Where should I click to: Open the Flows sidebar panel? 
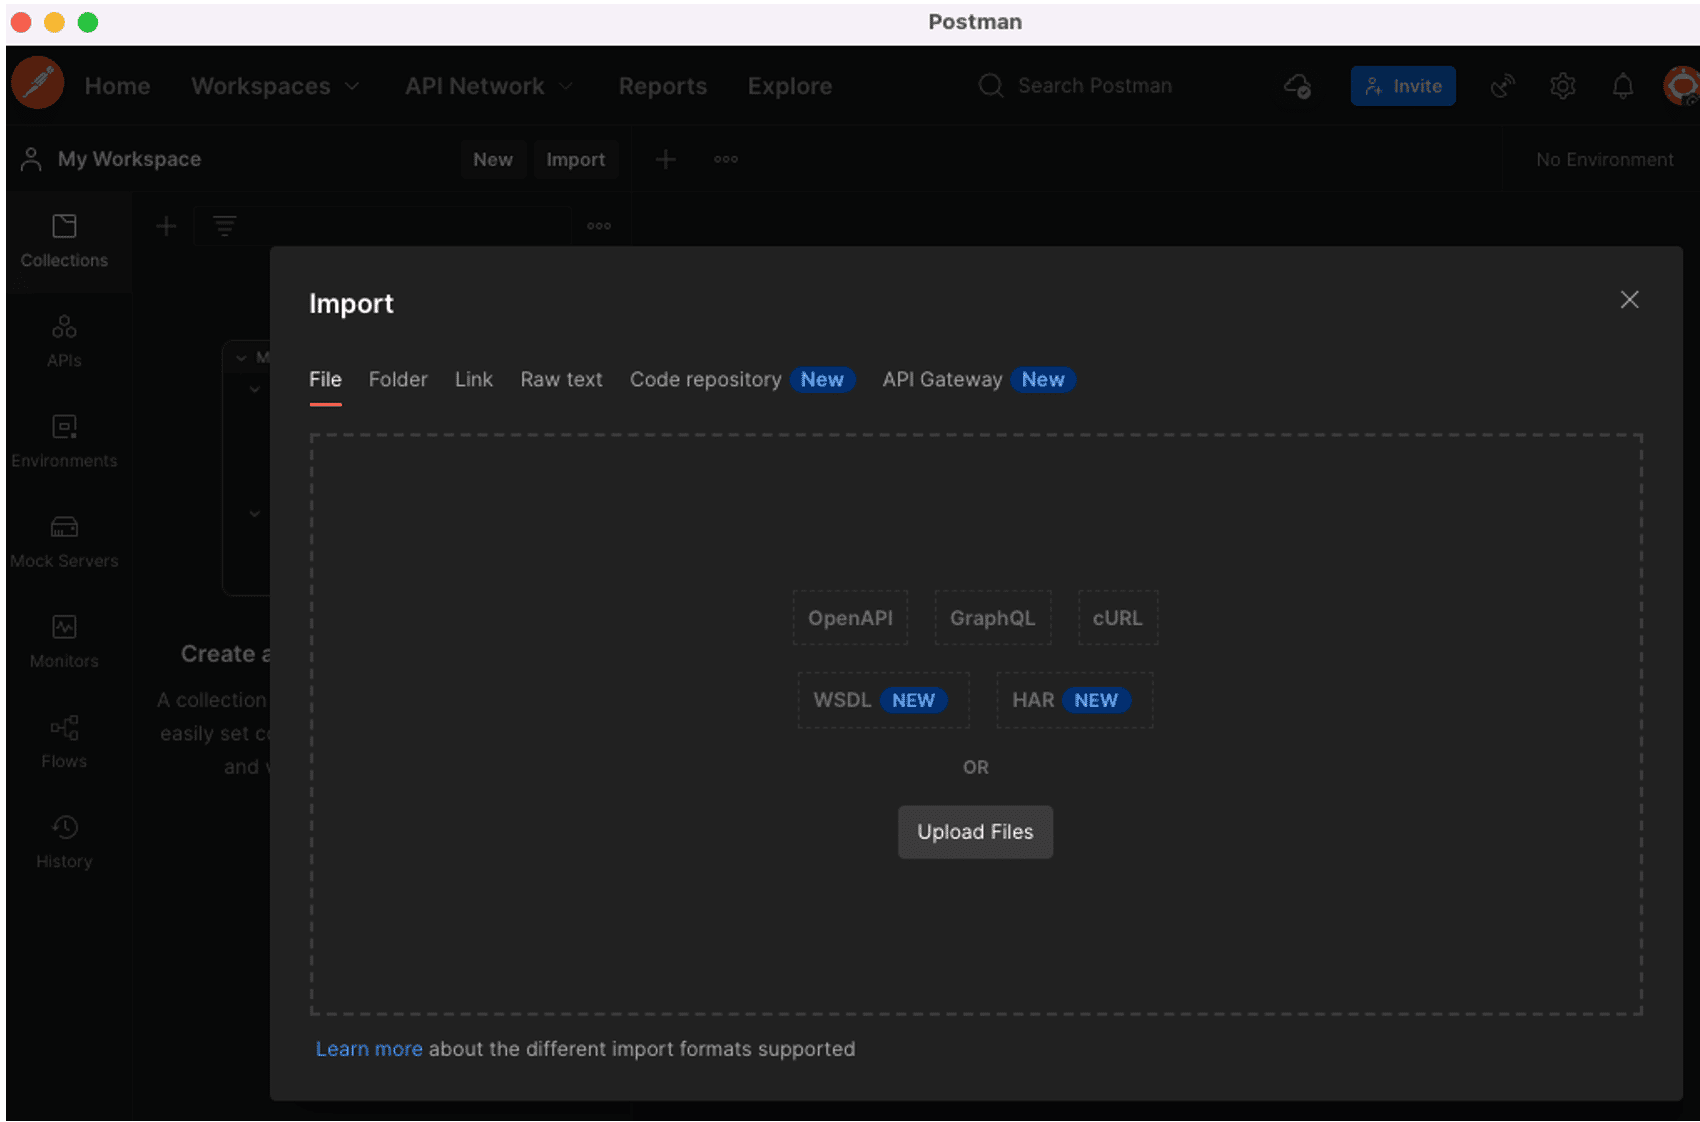64,742
